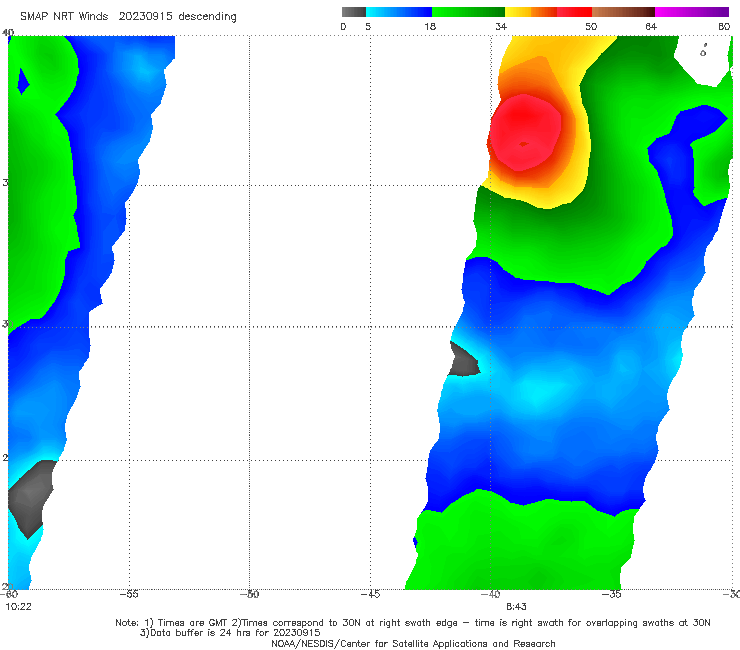
Task: Click the gray segment of the color bar
Action: [354, 12]
